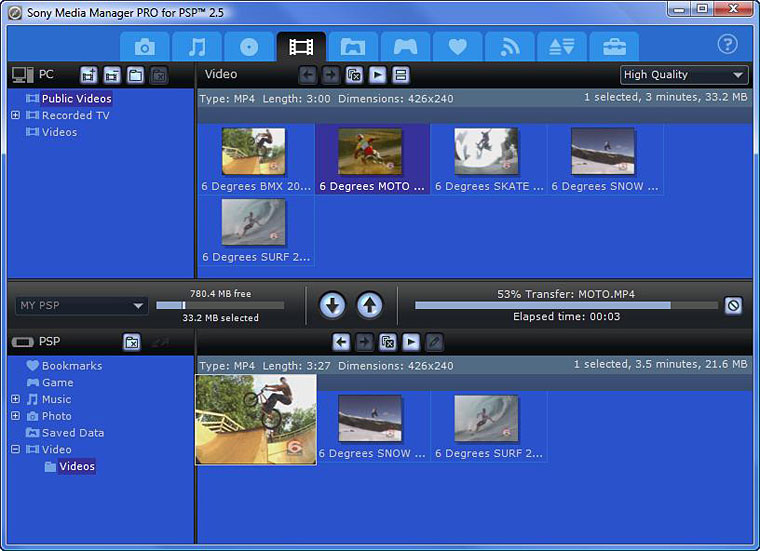This screenshot has height=551, width=760.
Task: Click the Help question mark icon
Action: click(x=728, y=44)
